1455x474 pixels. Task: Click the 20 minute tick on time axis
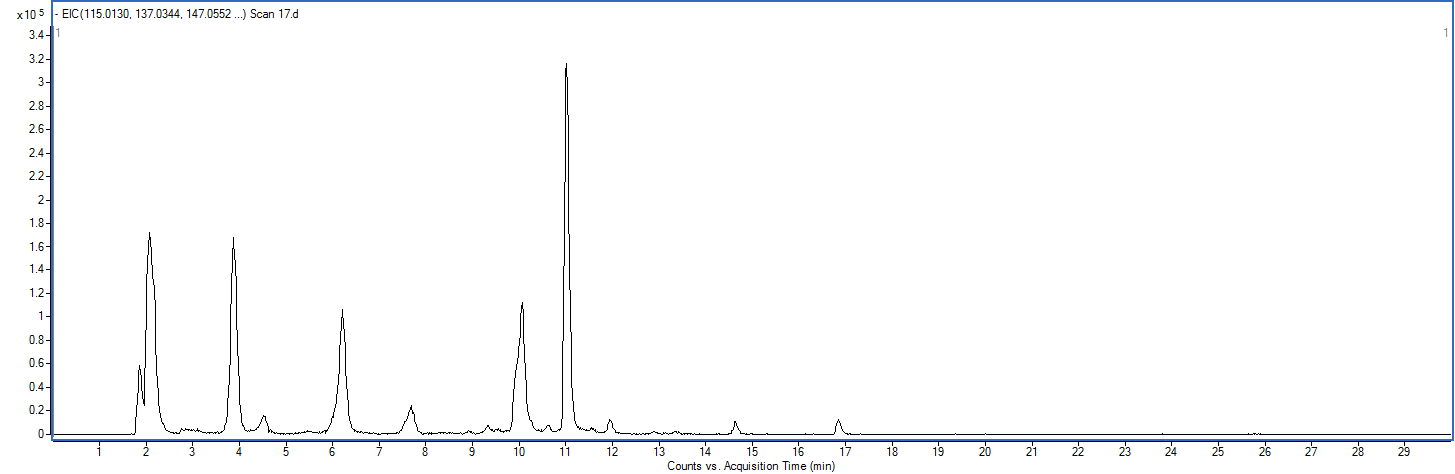coord(985,452)
